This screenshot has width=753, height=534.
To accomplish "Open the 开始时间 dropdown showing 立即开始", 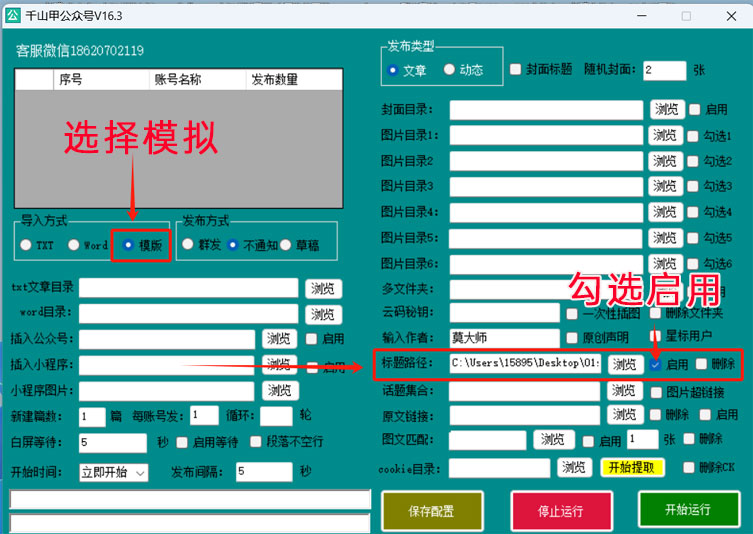I will (x=113, y=472).
